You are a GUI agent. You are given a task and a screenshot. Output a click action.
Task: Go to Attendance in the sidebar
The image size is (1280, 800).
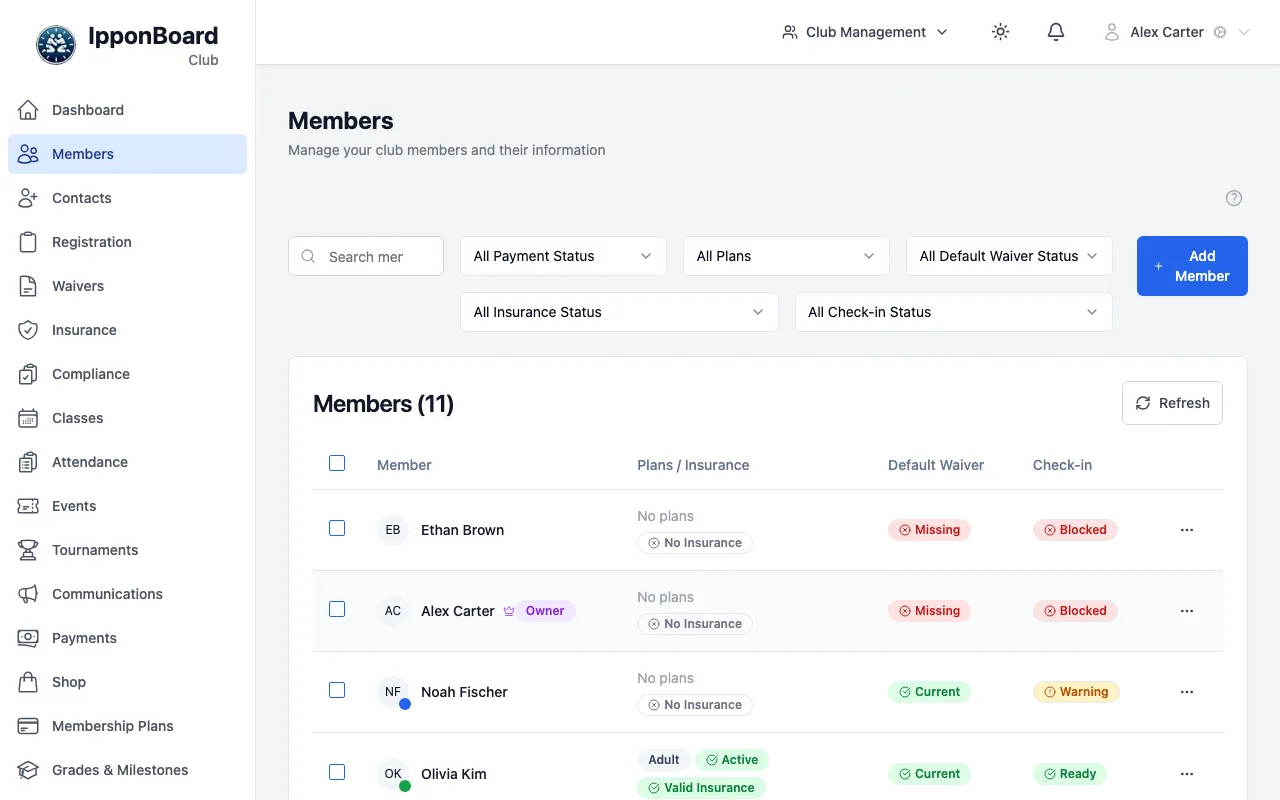tap(127, 462)
